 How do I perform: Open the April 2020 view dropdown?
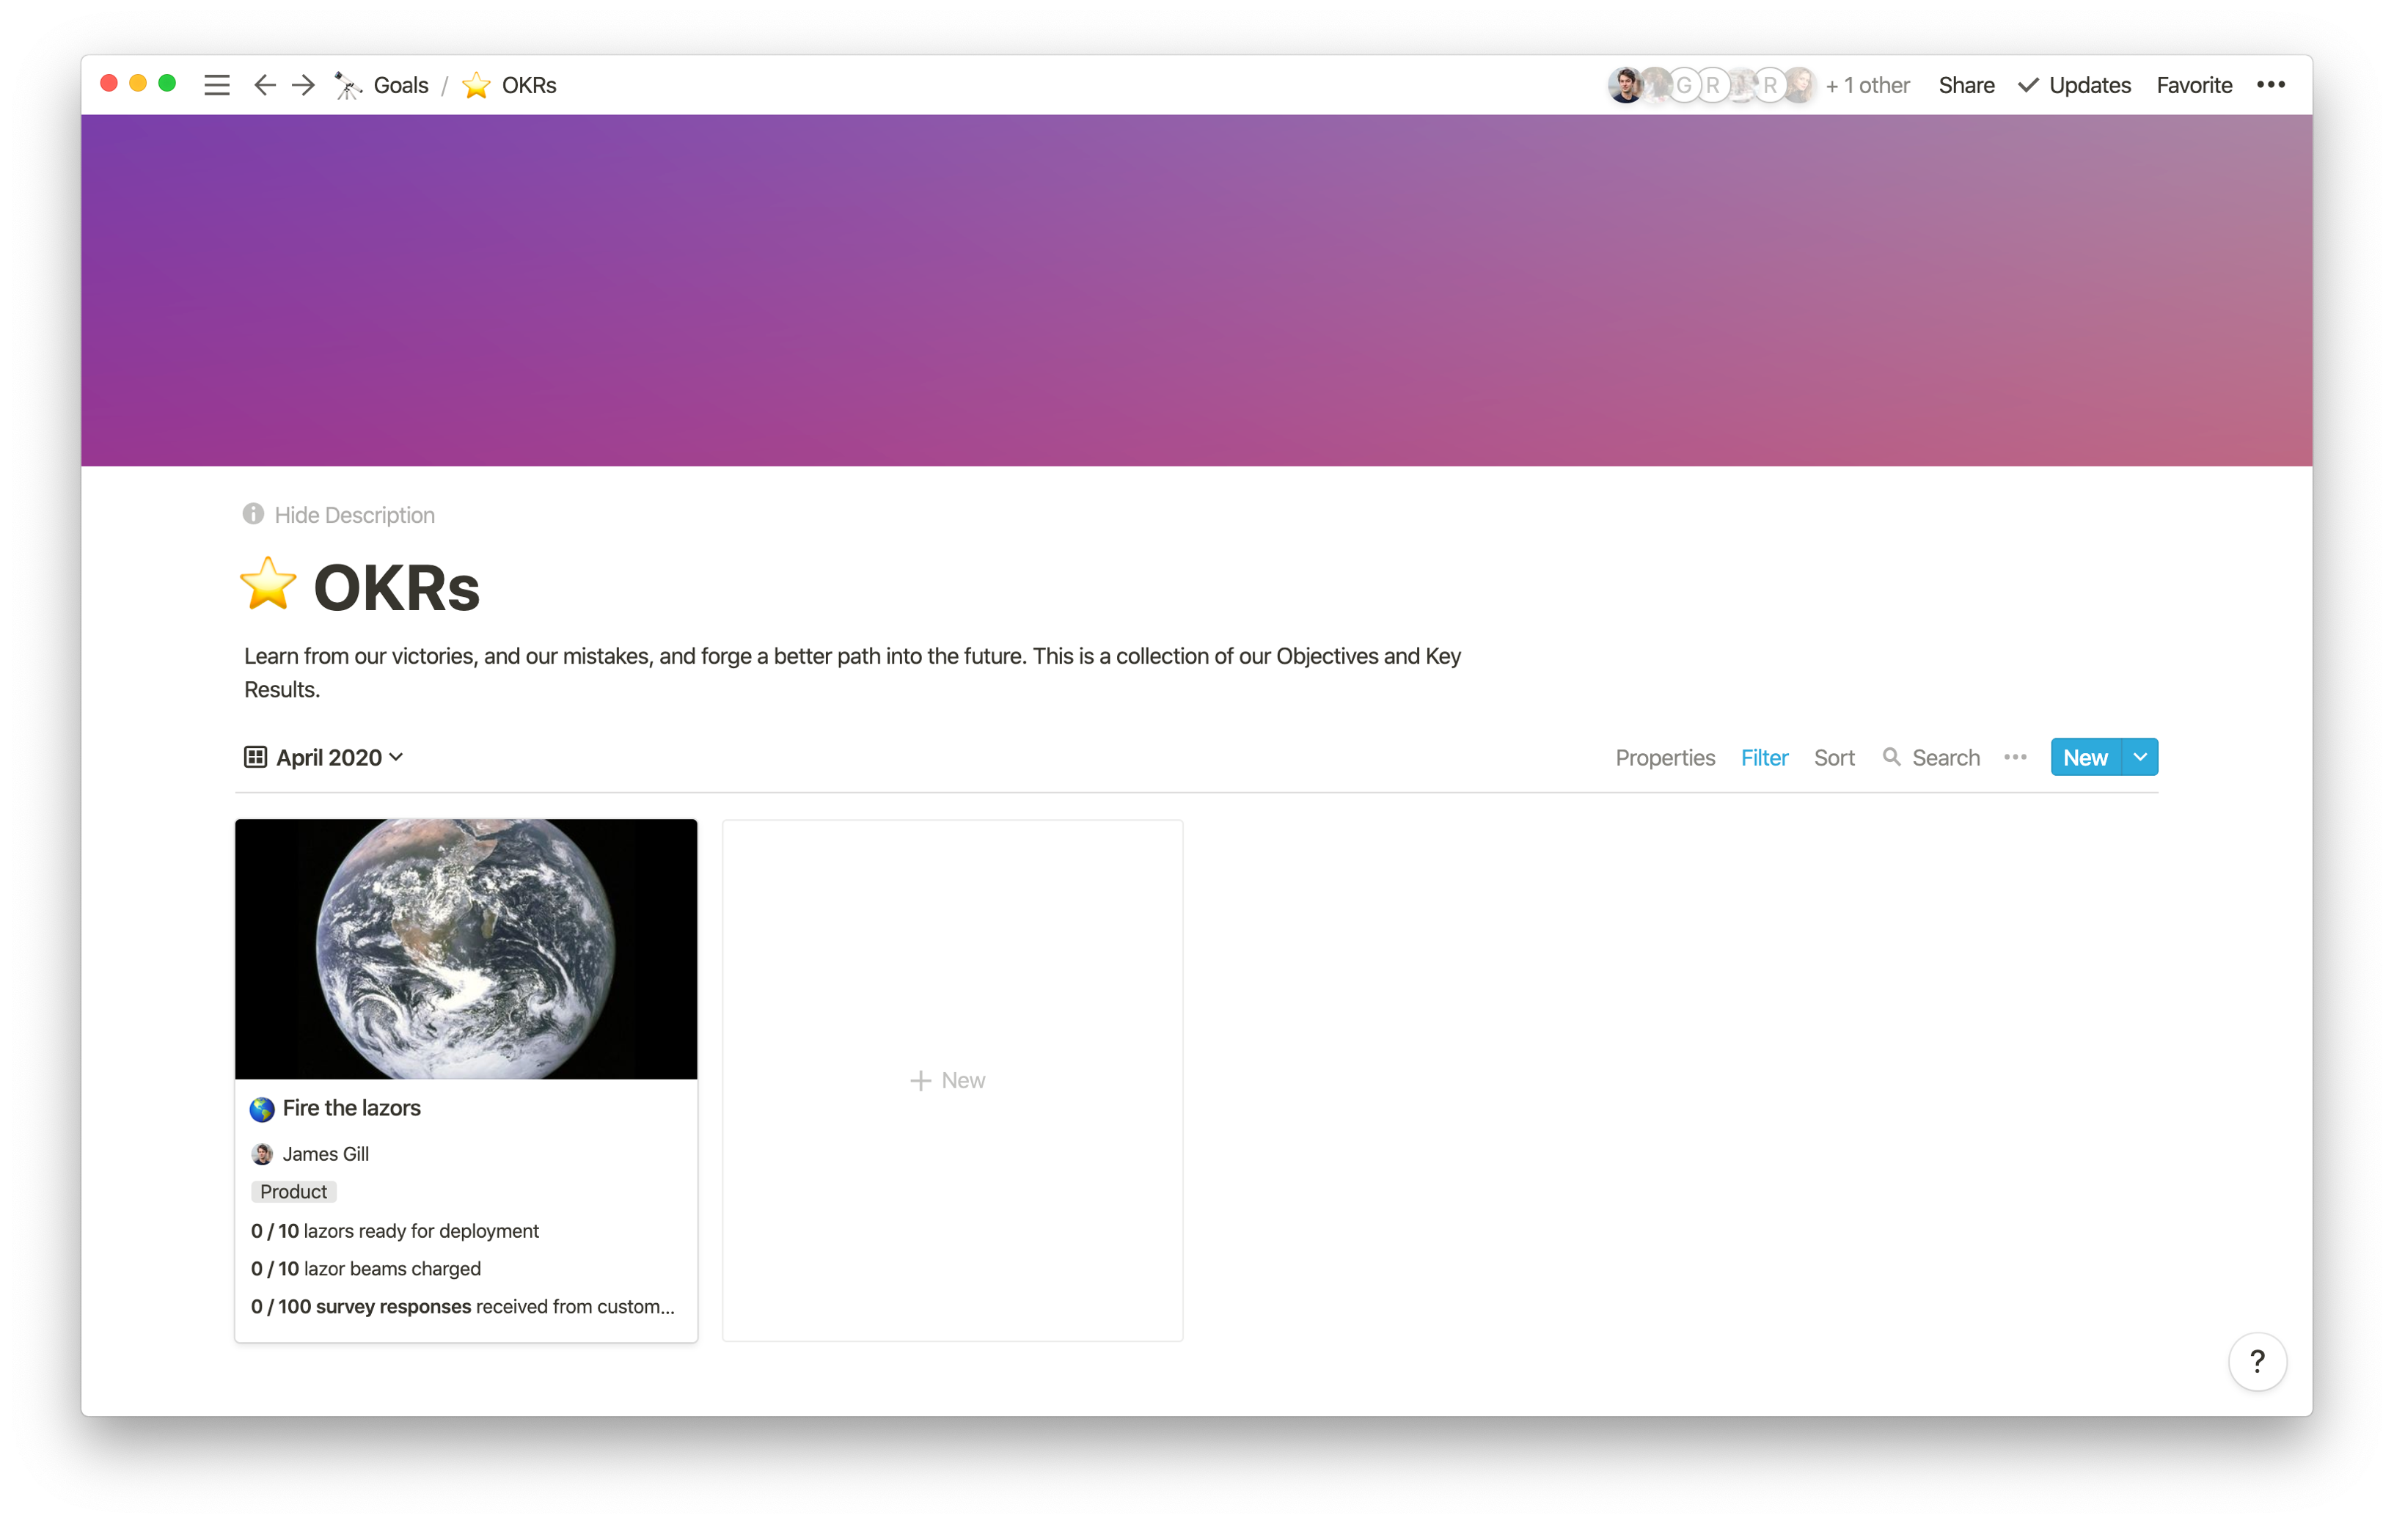click(324, 757)
